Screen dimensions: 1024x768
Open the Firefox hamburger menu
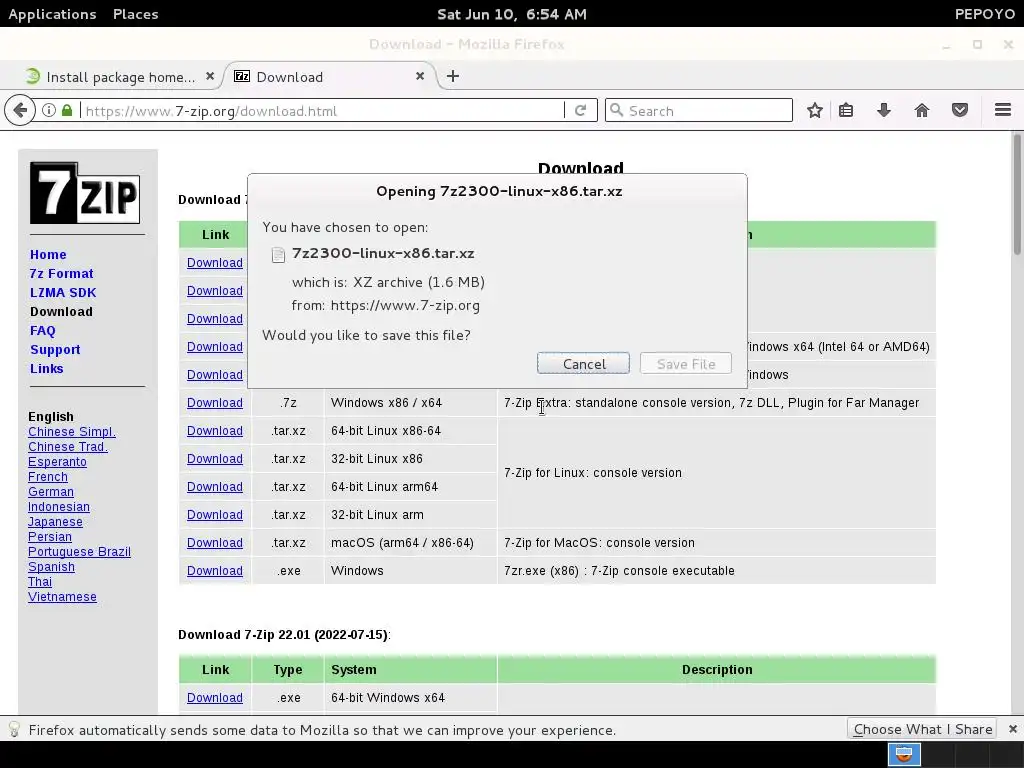coord(1002,110)
